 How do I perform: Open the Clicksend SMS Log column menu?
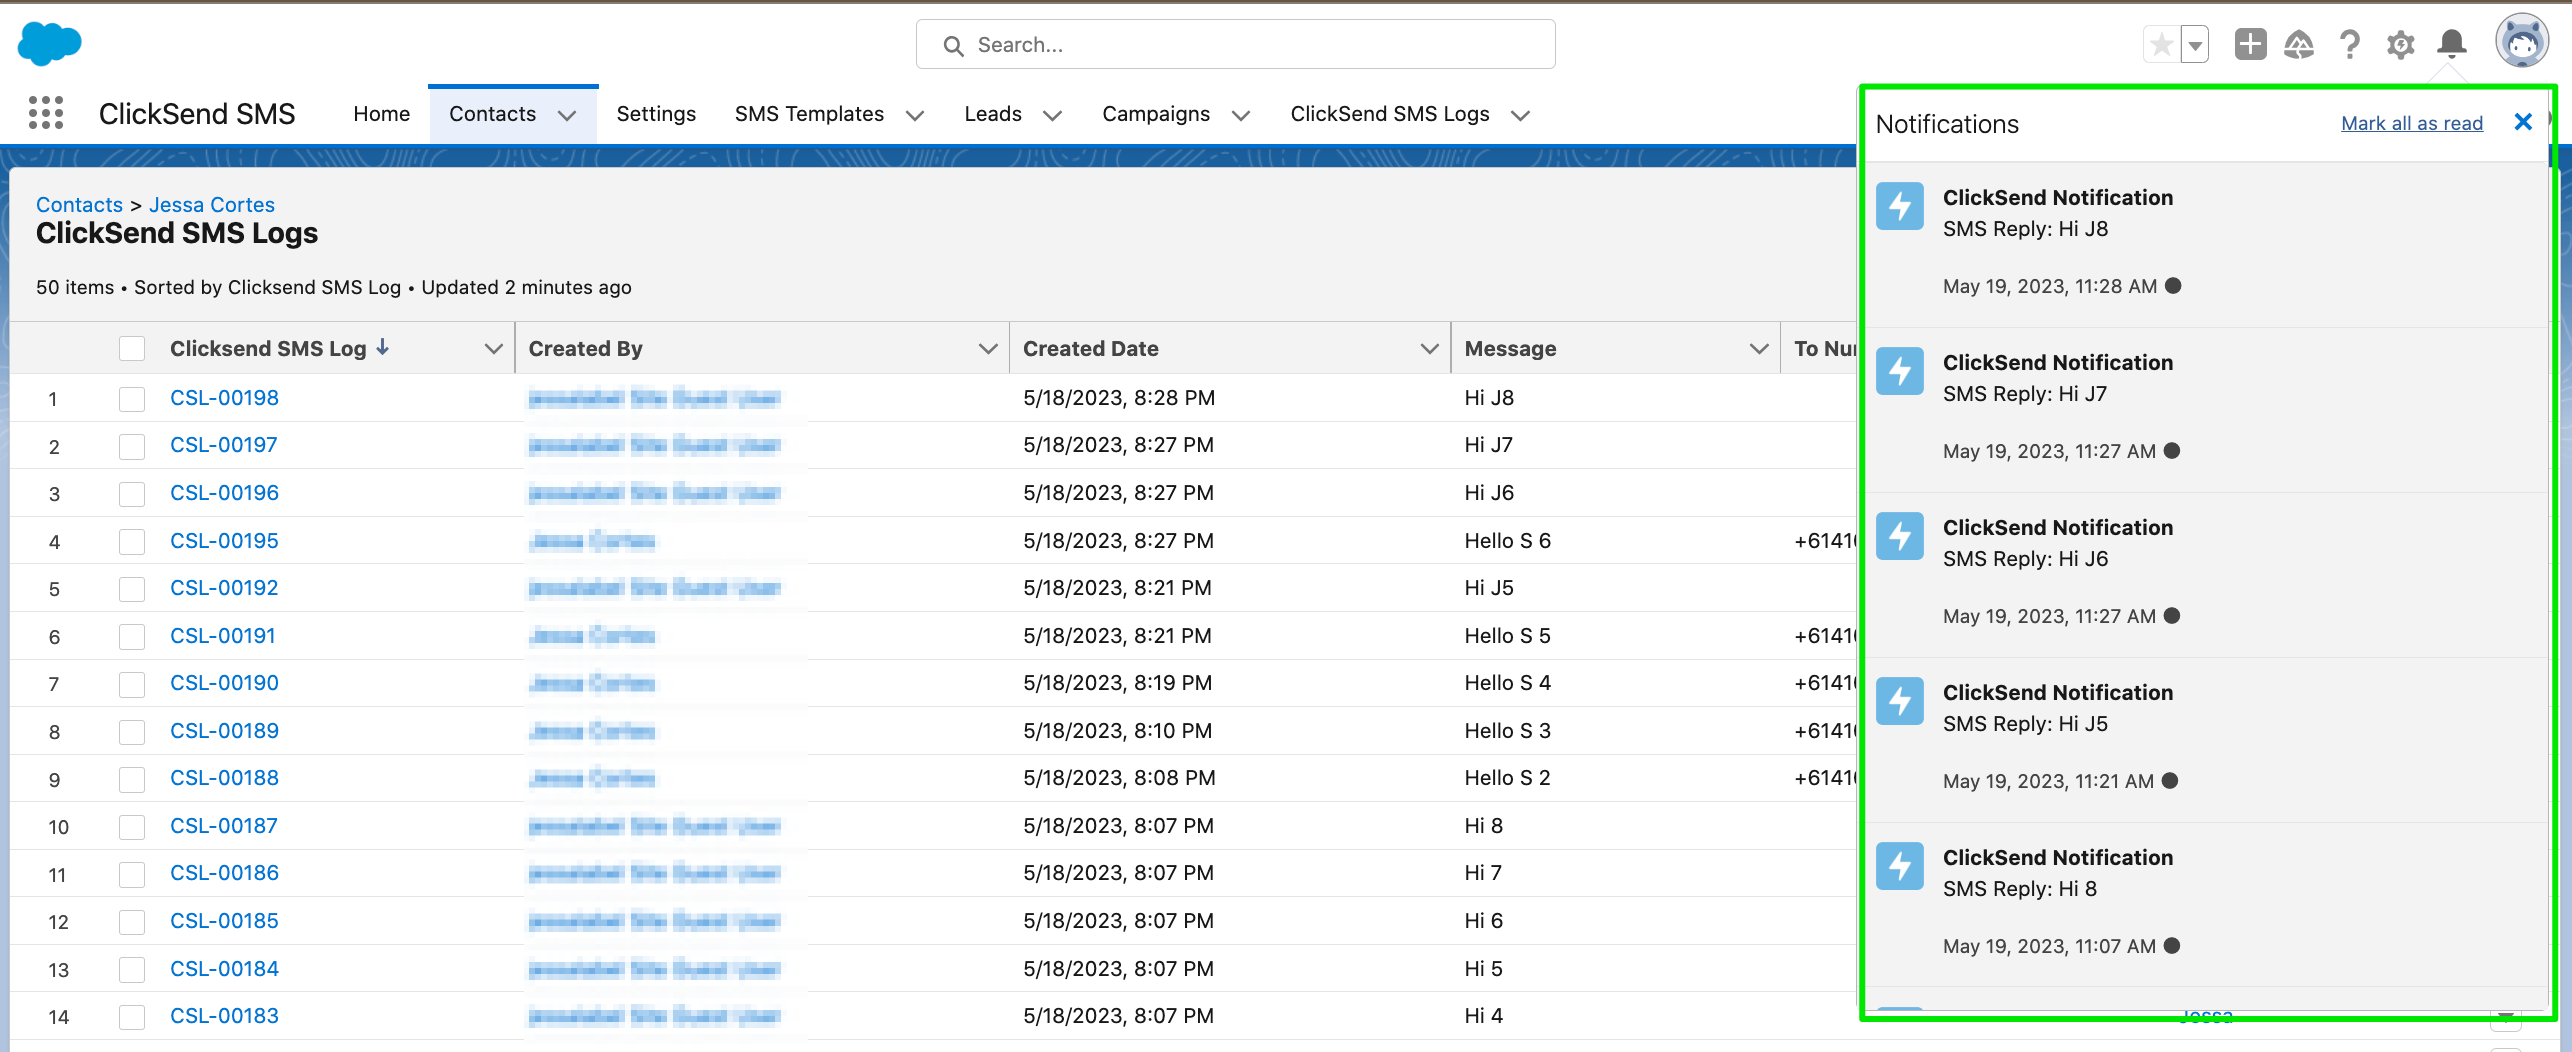point(493,348)
